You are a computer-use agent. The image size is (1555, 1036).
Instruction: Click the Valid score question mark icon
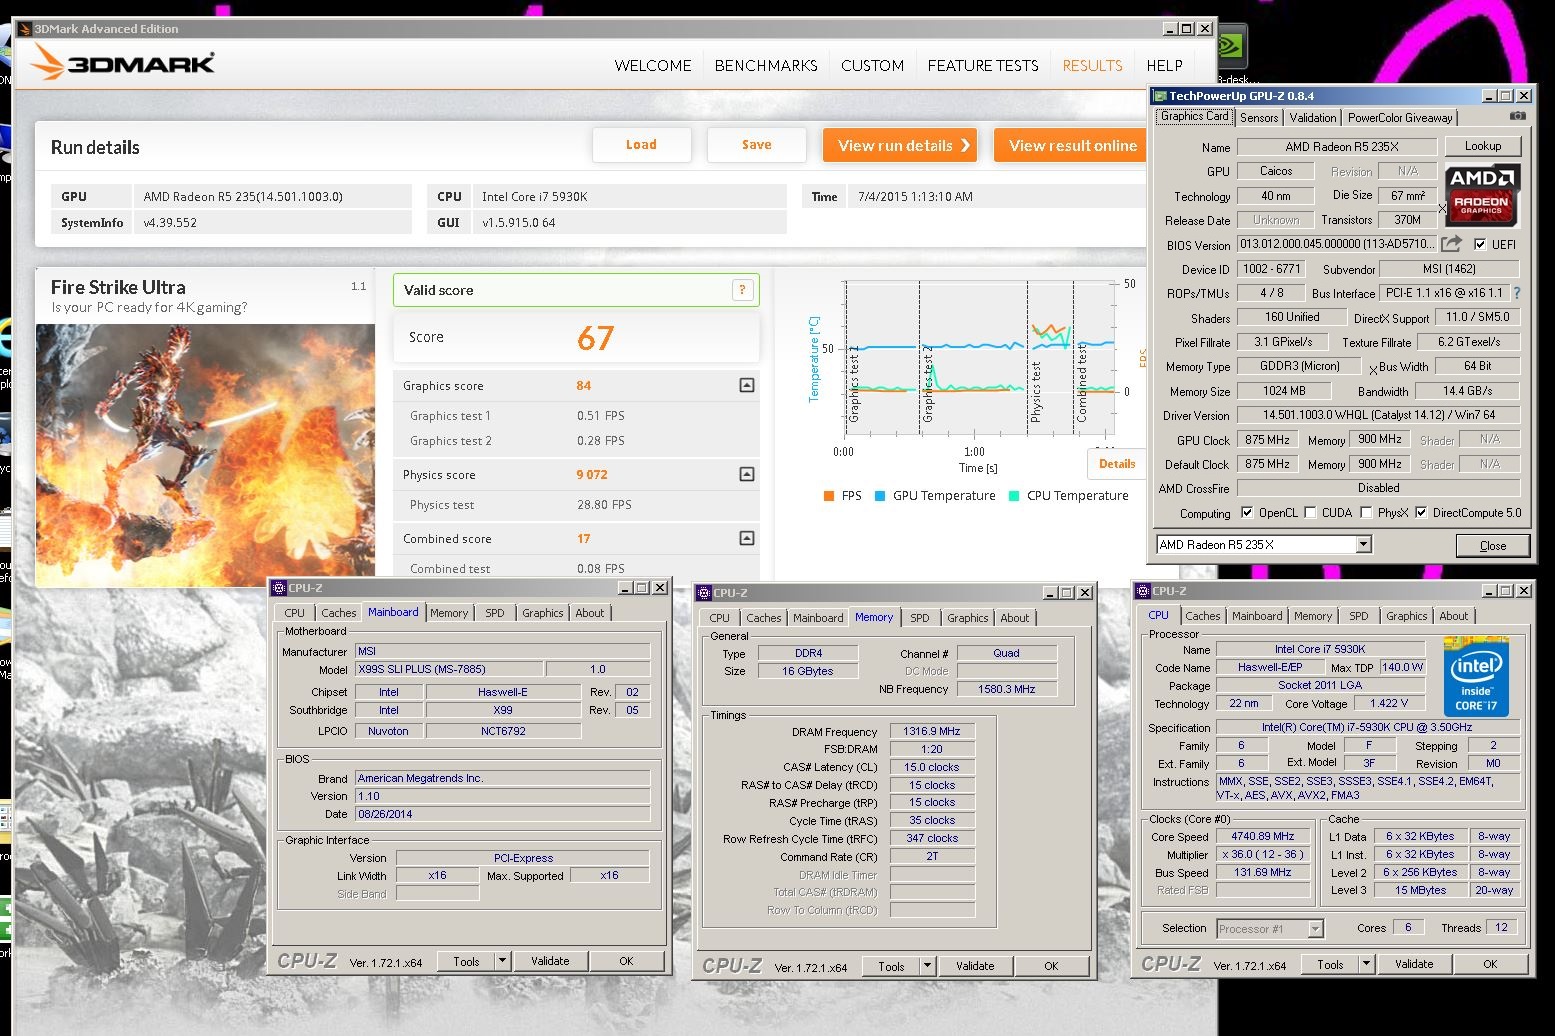742,290
